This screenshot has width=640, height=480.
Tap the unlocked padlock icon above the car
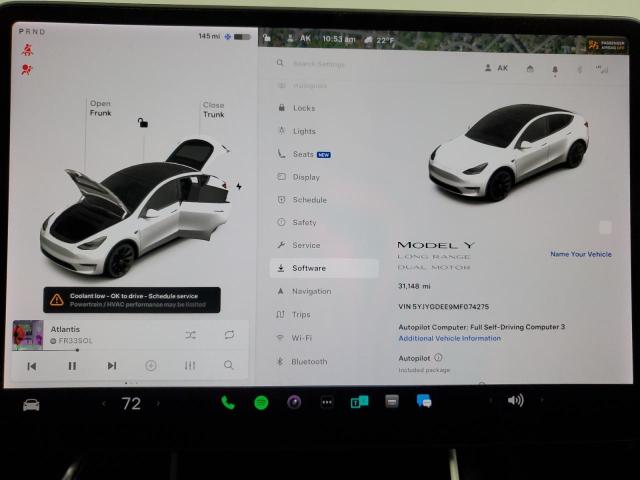[142, 122]
